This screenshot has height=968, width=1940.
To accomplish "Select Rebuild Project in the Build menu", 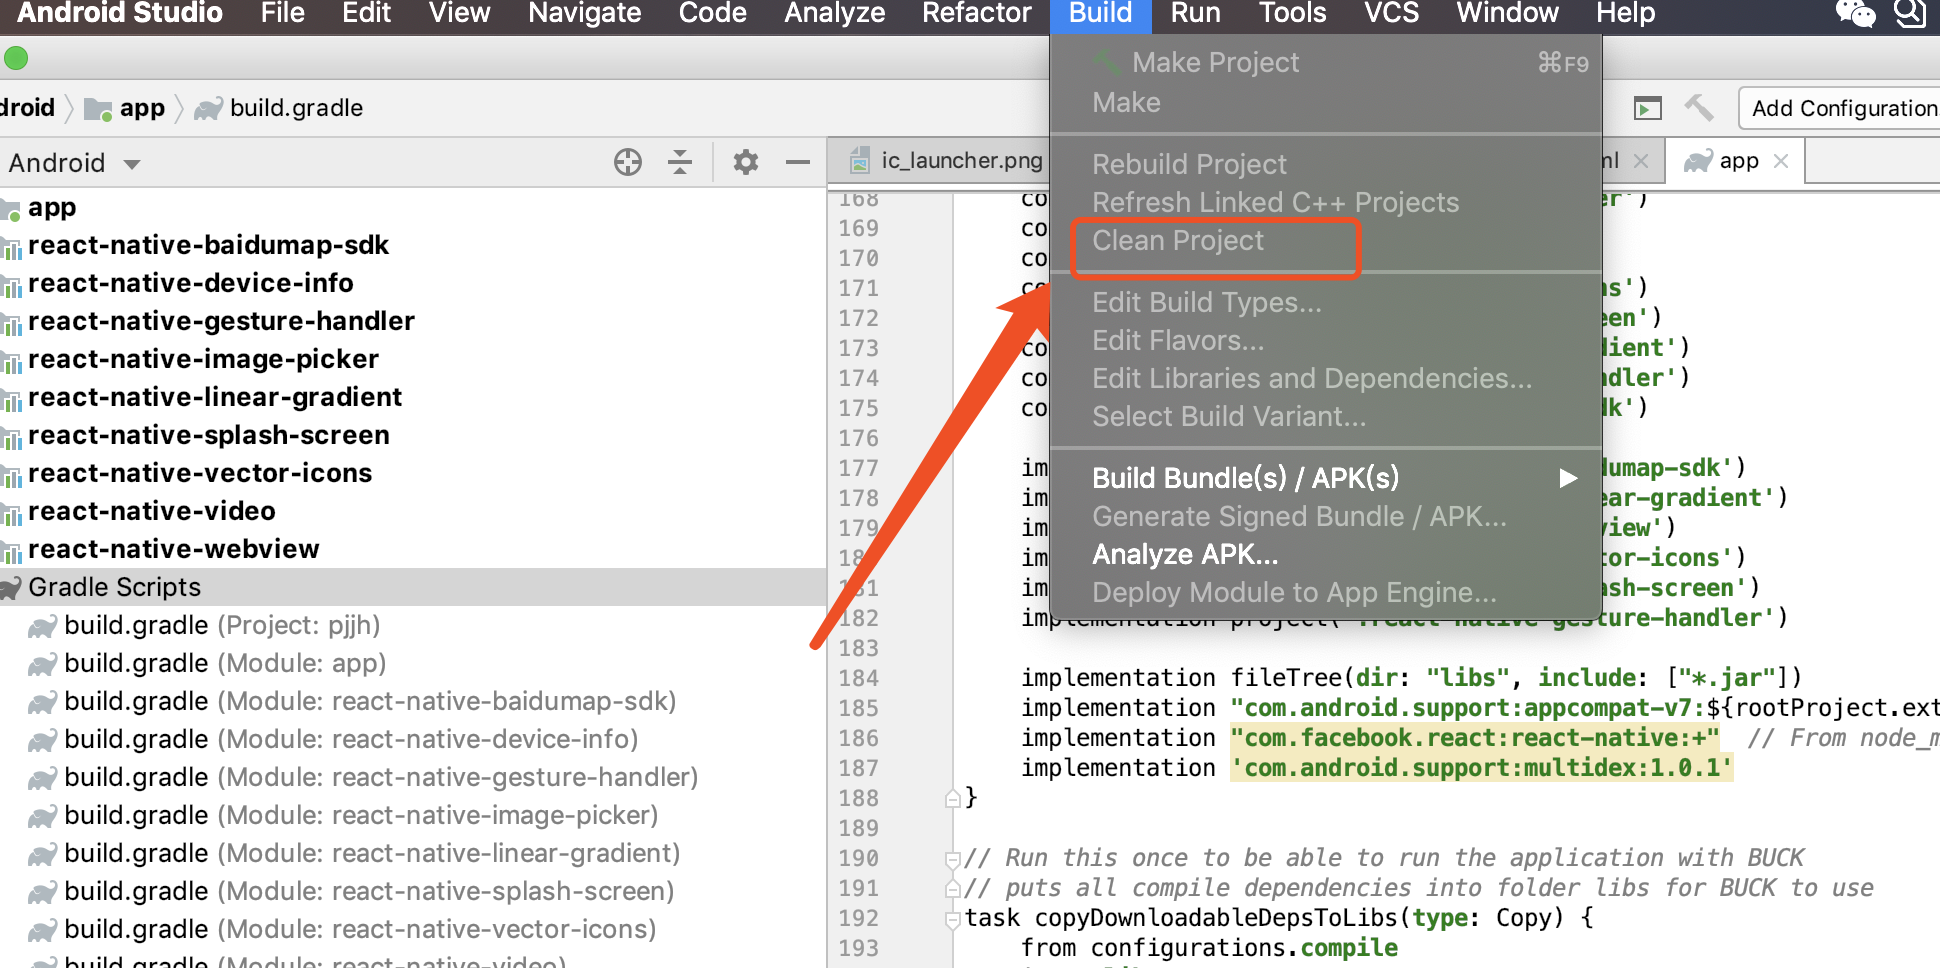I will 1326,164.
